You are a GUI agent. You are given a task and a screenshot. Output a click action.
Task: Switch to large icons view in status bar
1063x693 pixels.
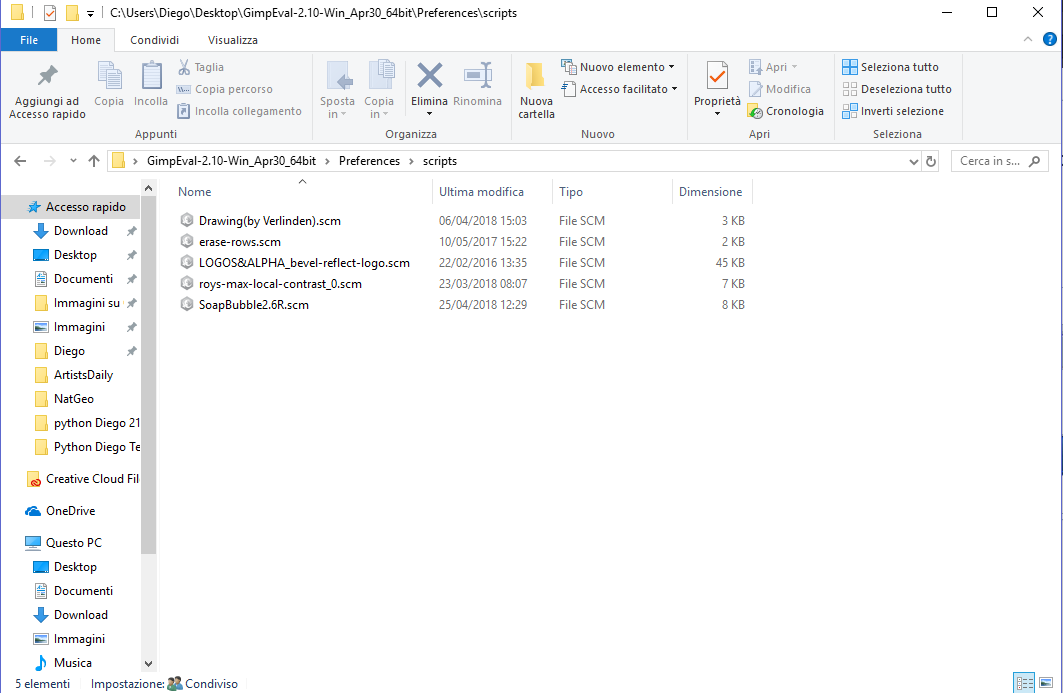[1046, 683]
